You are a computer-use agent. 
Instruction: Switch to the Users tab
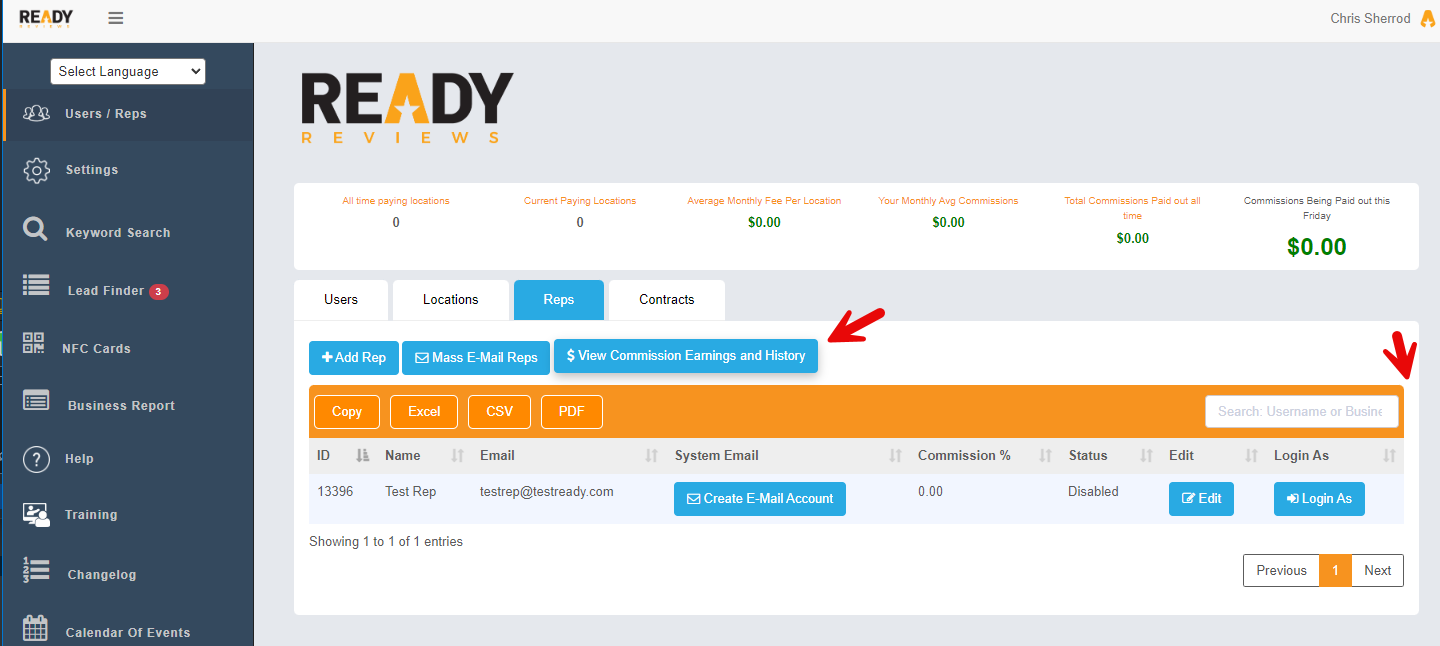(341, 300)
